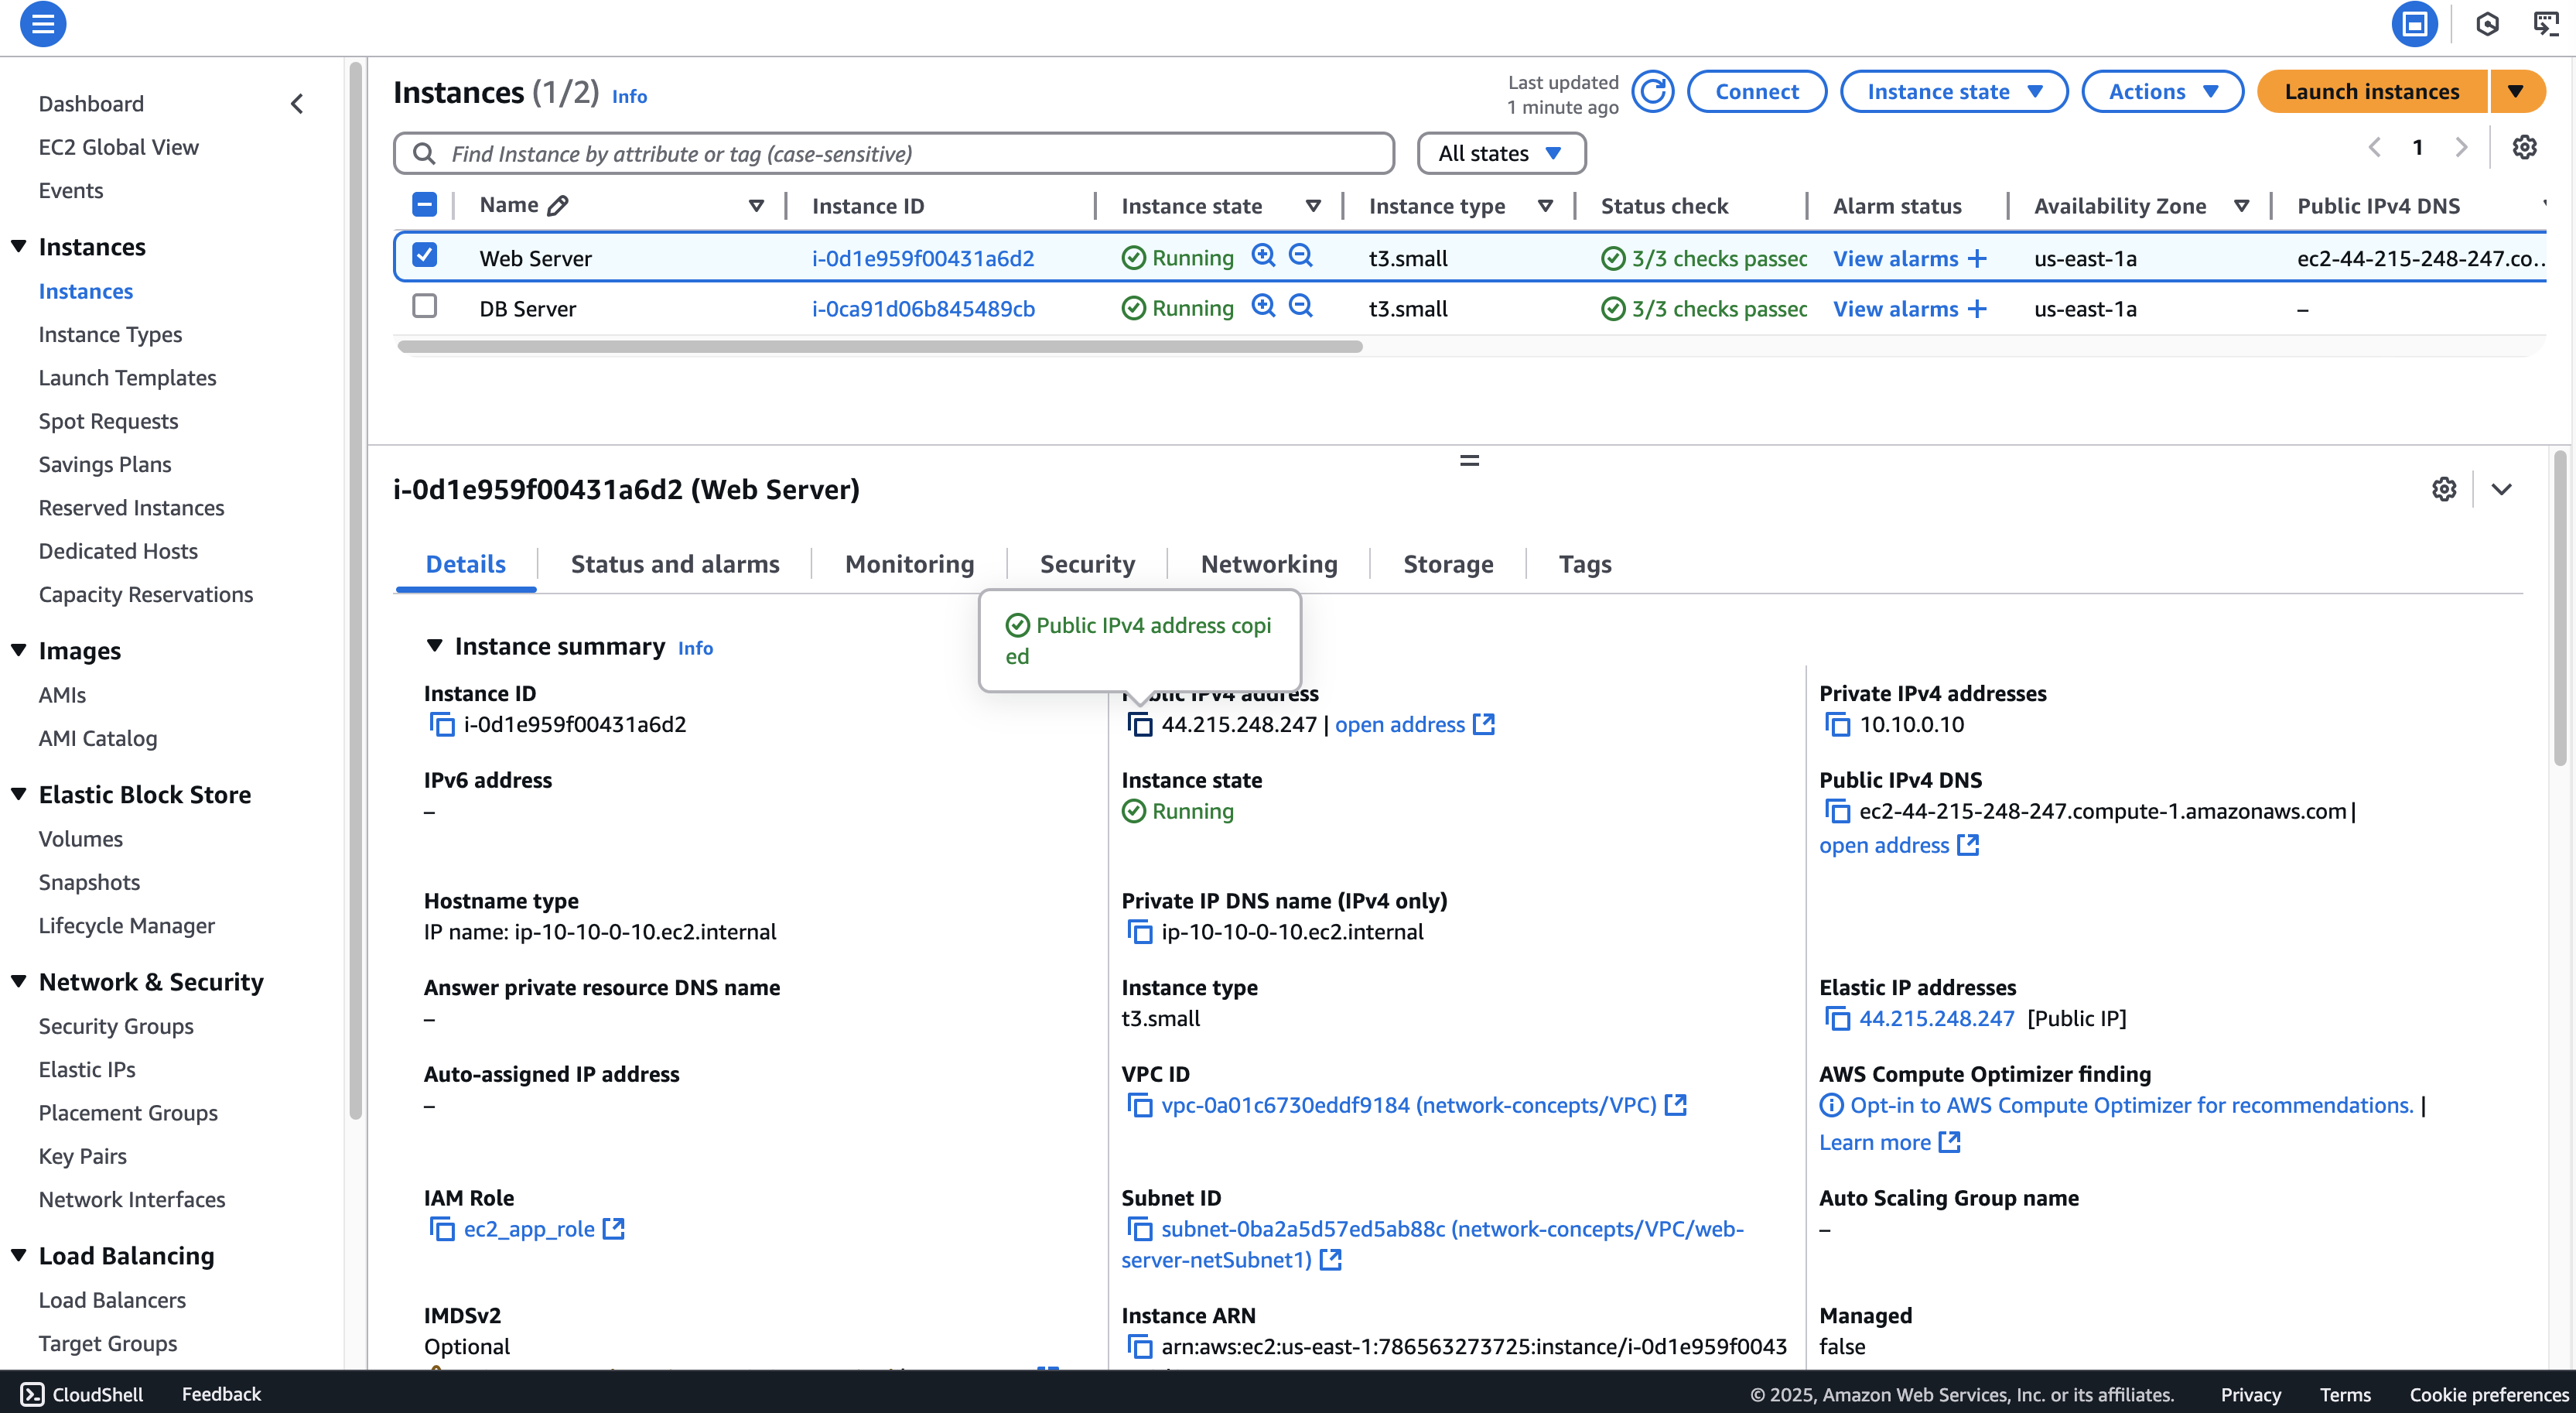This screenshot has height=1413, width=2576.
Task: Copy private IP DNS name
Action: click(1139, 932)
